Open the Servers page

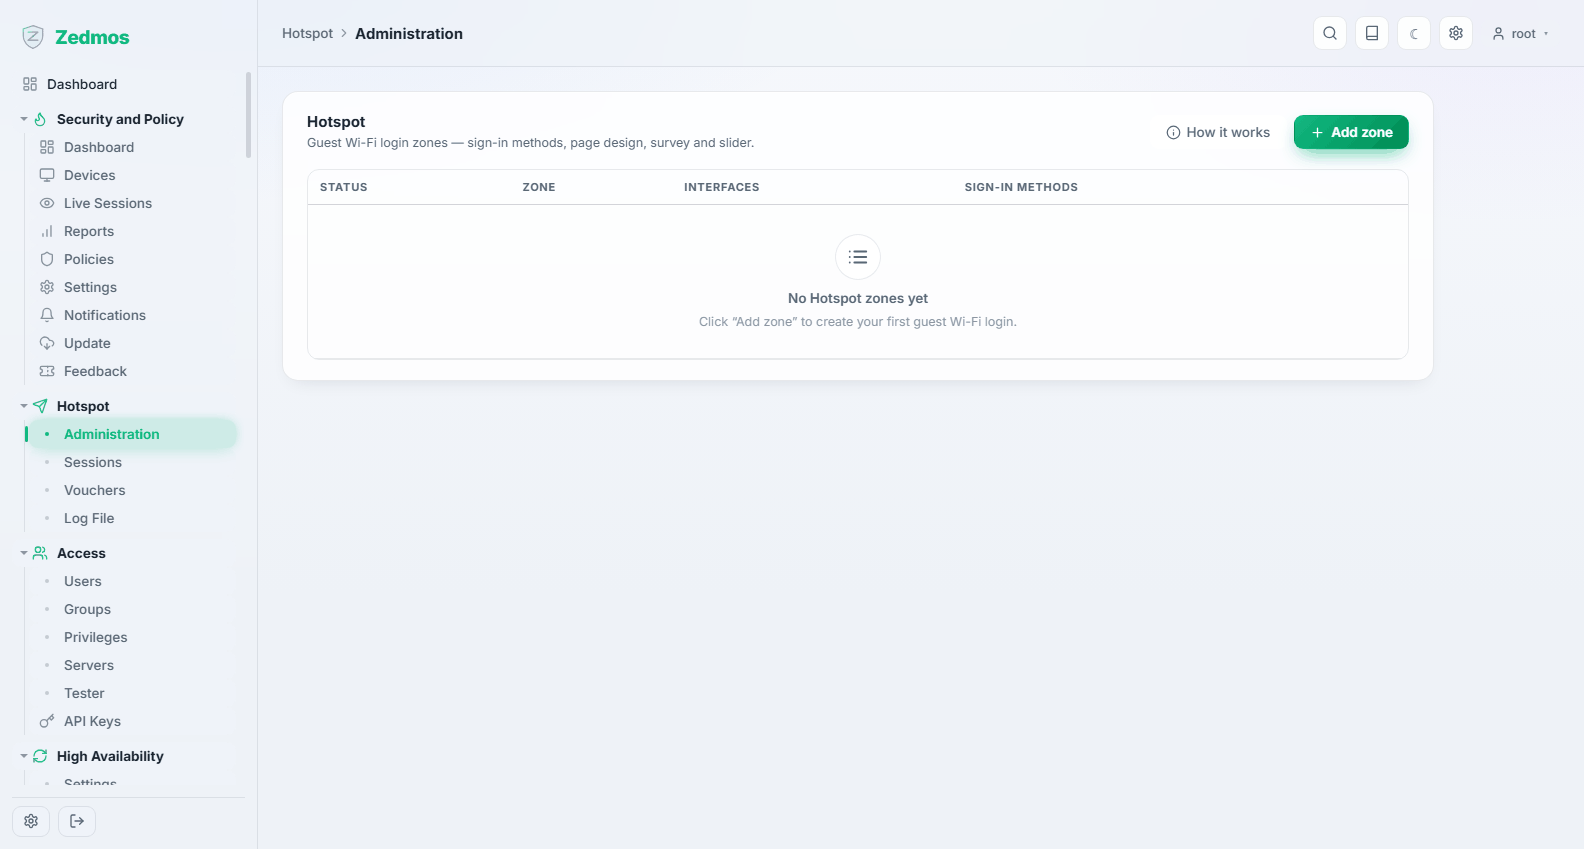133,665
